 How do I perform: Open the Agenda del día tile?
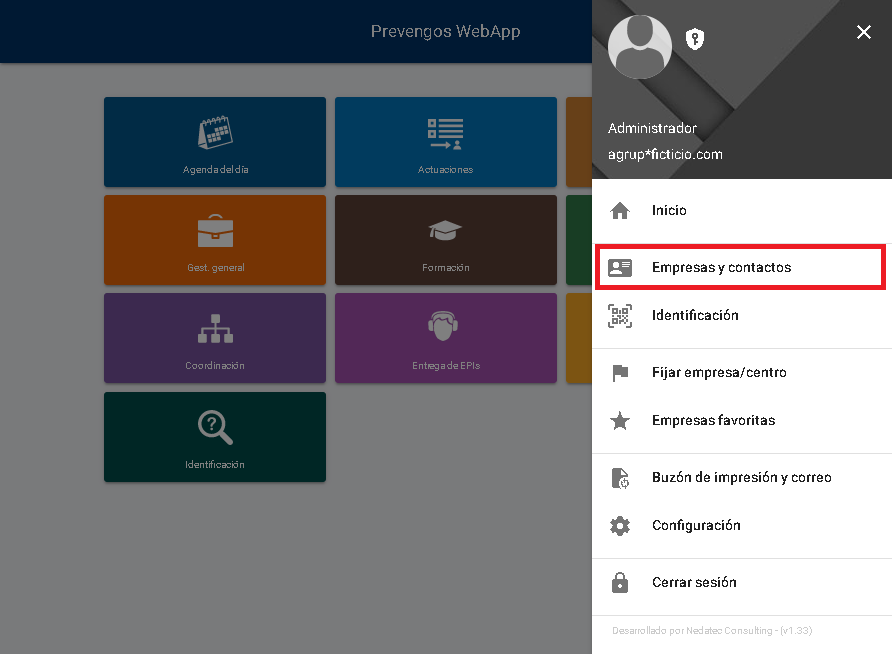(x=215, y=142)
